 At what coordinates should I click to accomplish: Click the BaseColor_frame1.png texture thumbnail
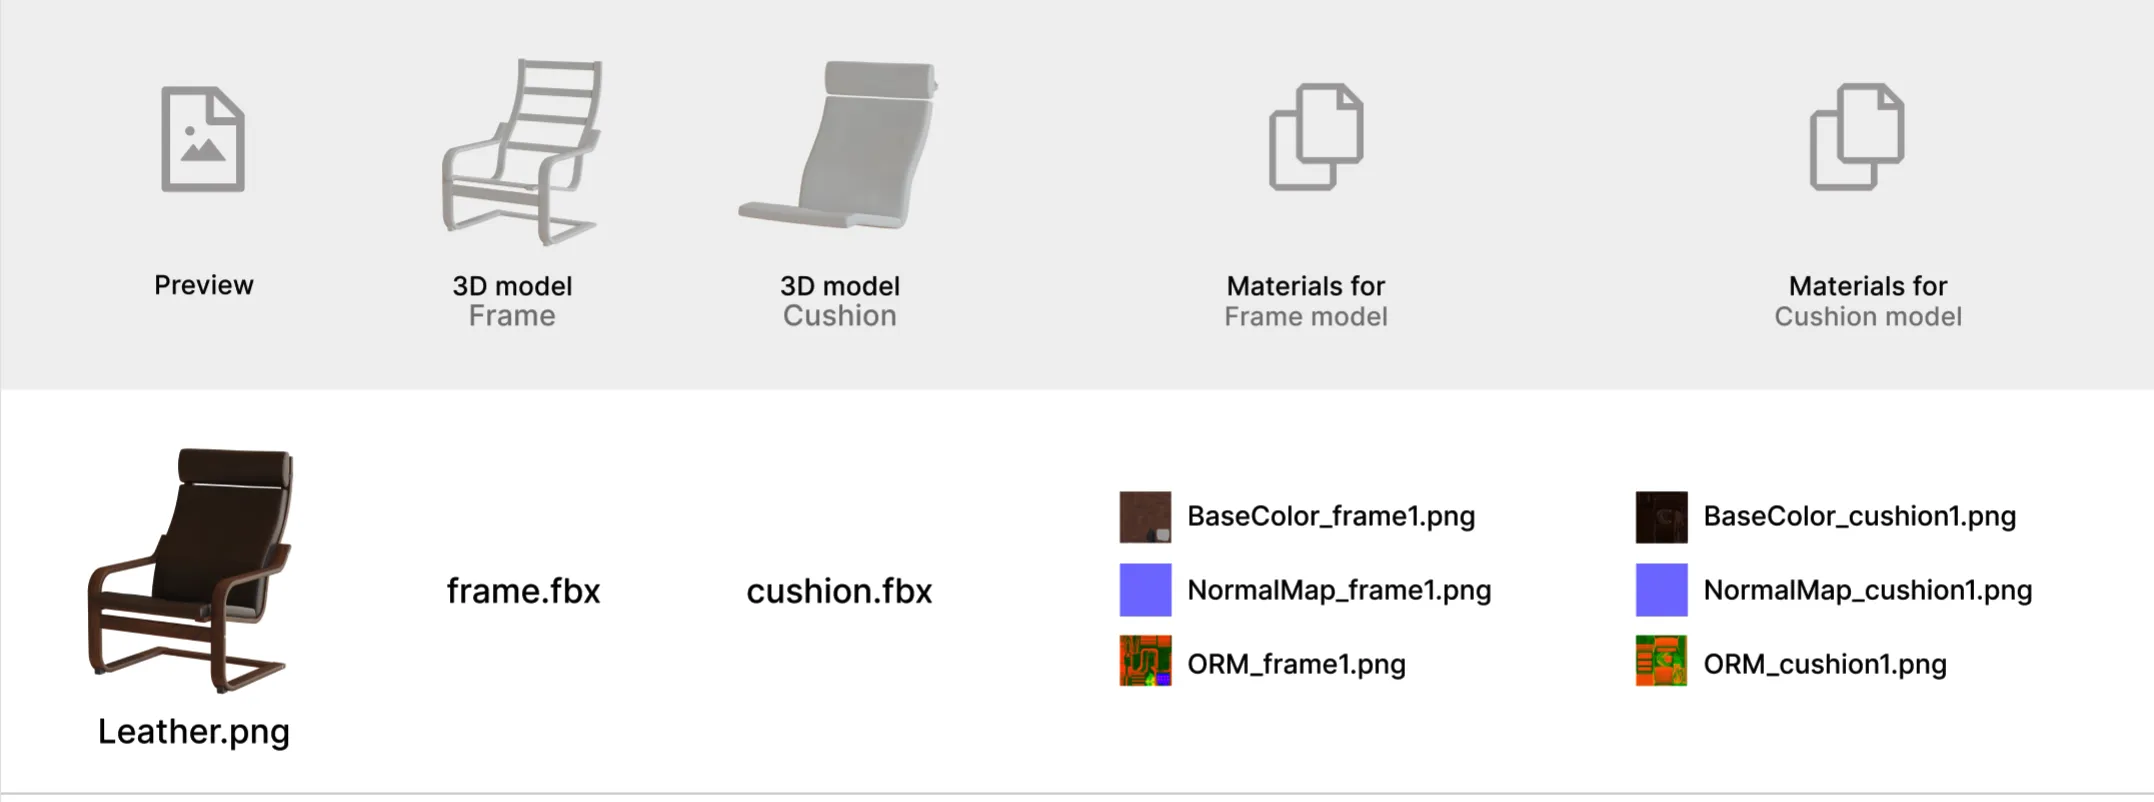pos(1145,517)
